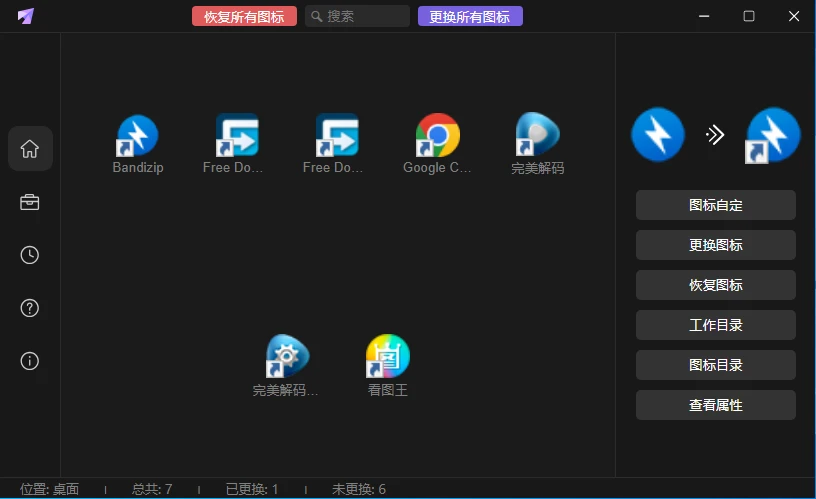This screenshot has width=816, height=499.
Task: Select the second Free Do... shortcut icon
Action: (x=337, y=135)
